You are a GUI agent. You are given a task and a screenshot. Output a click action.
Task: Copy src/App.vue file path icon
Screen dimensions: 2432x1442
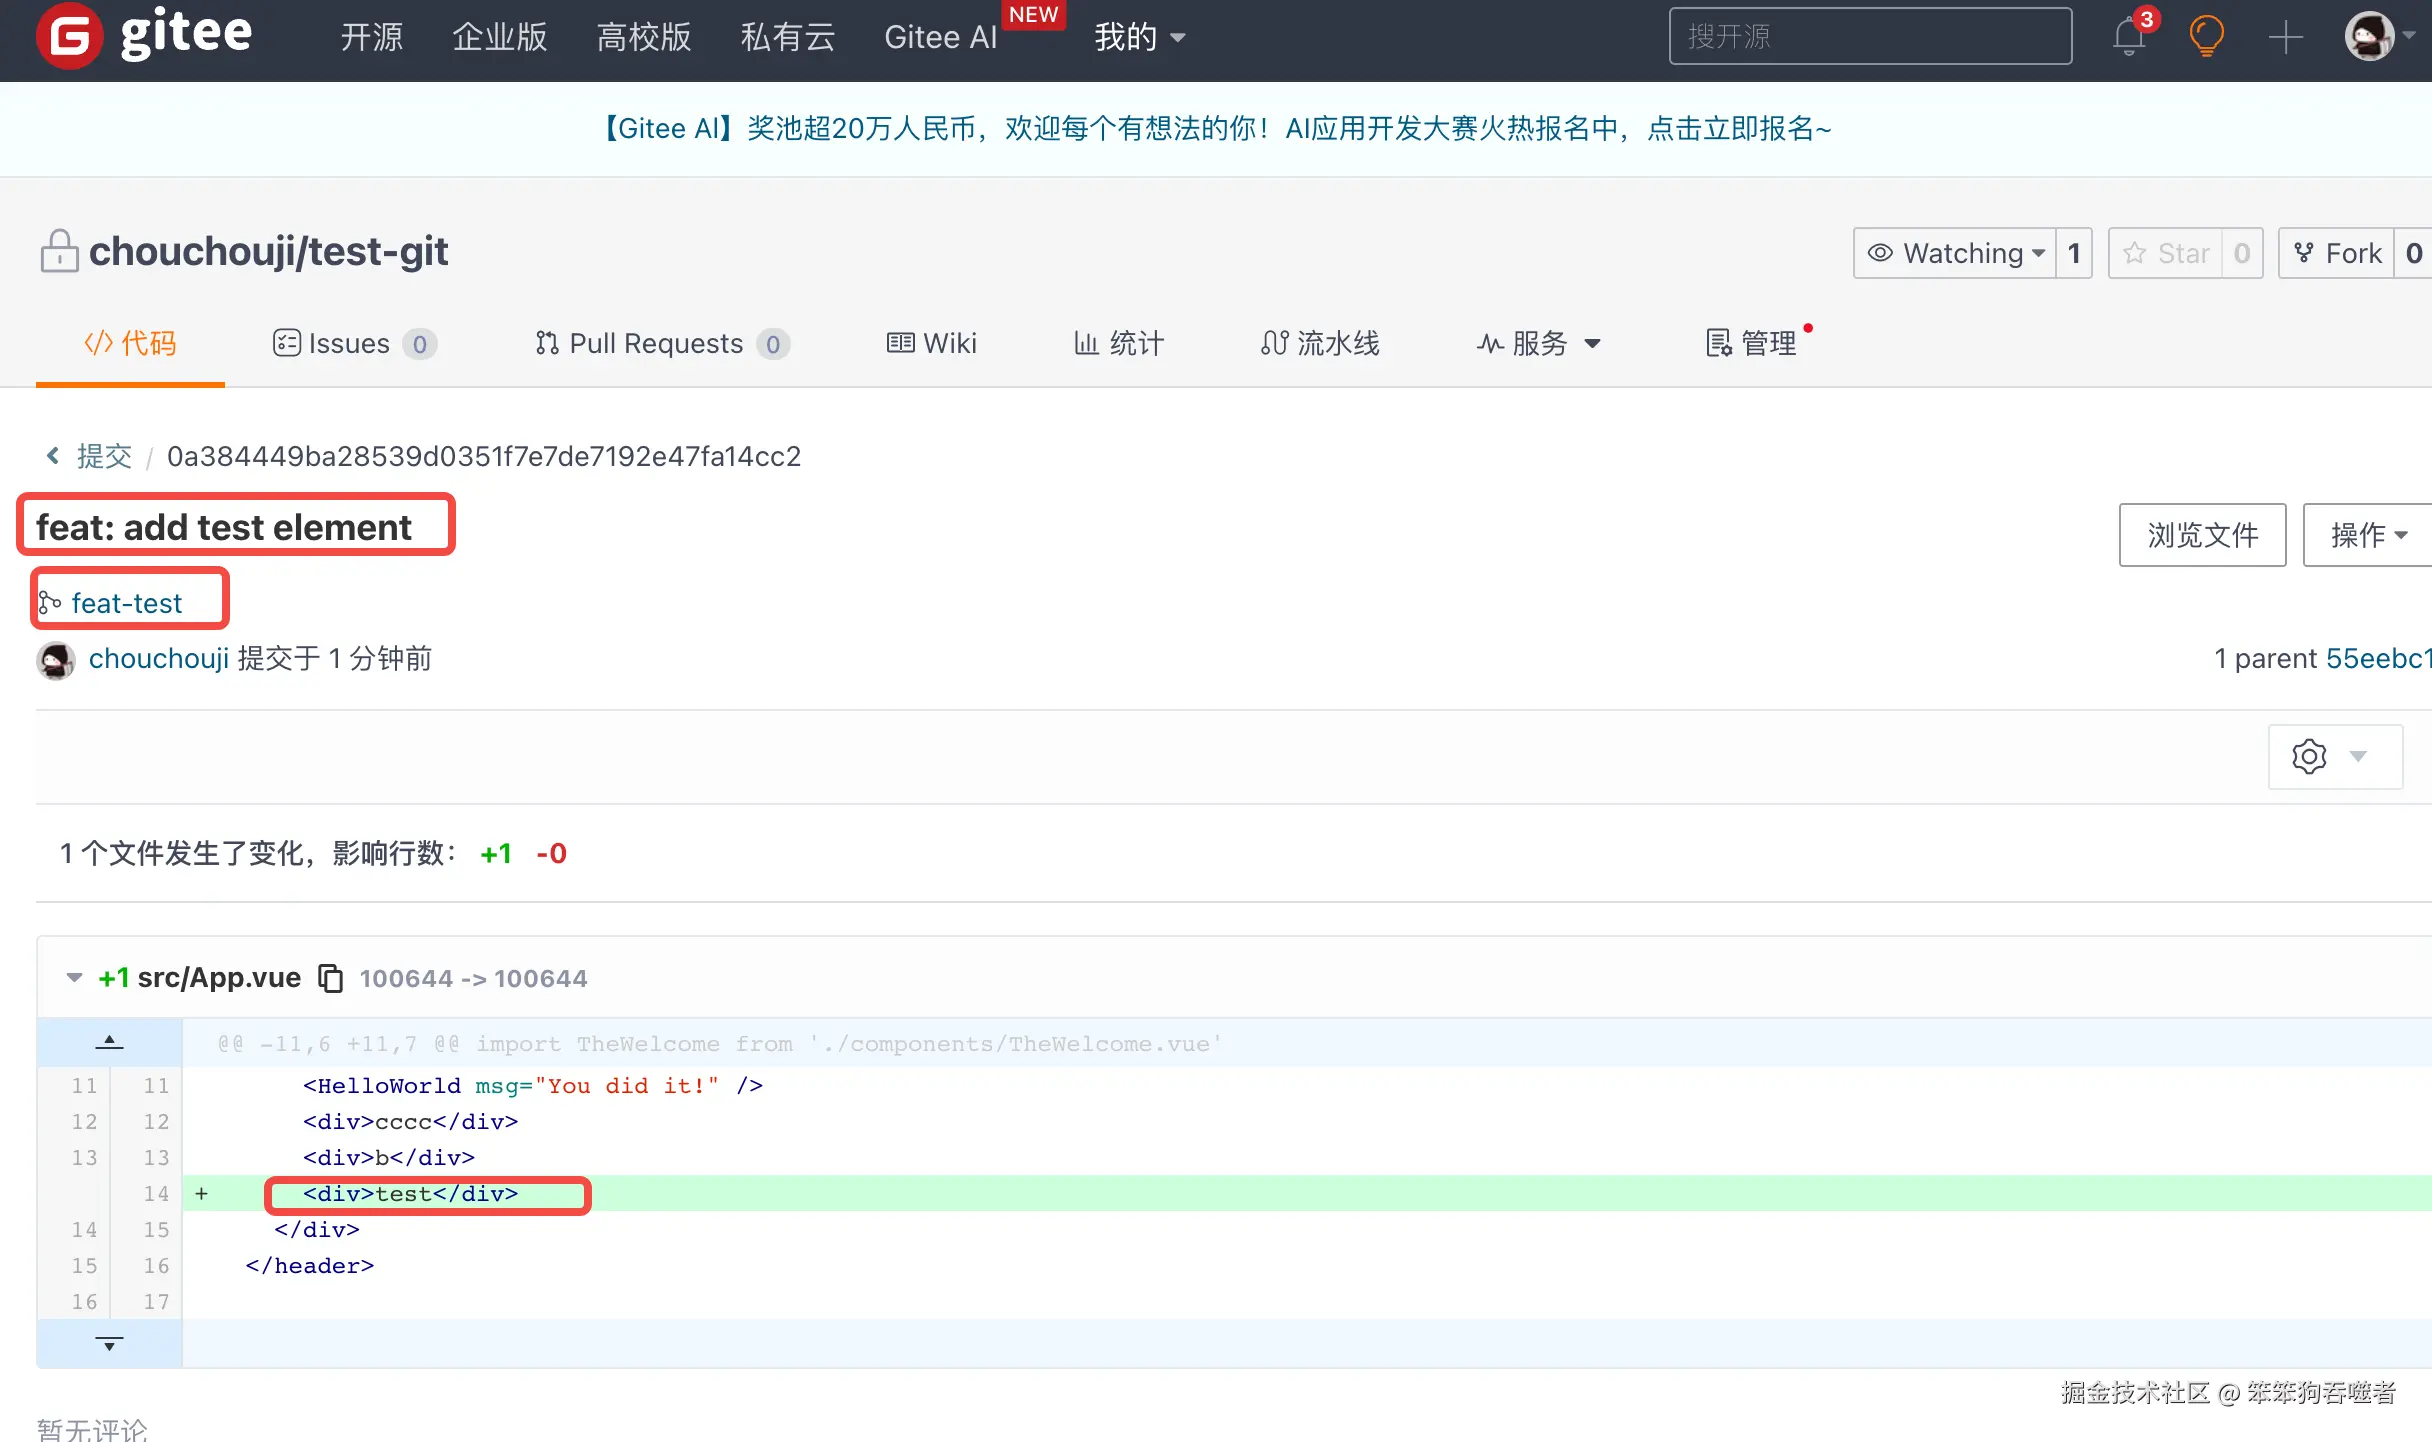(x=330, y=978)
